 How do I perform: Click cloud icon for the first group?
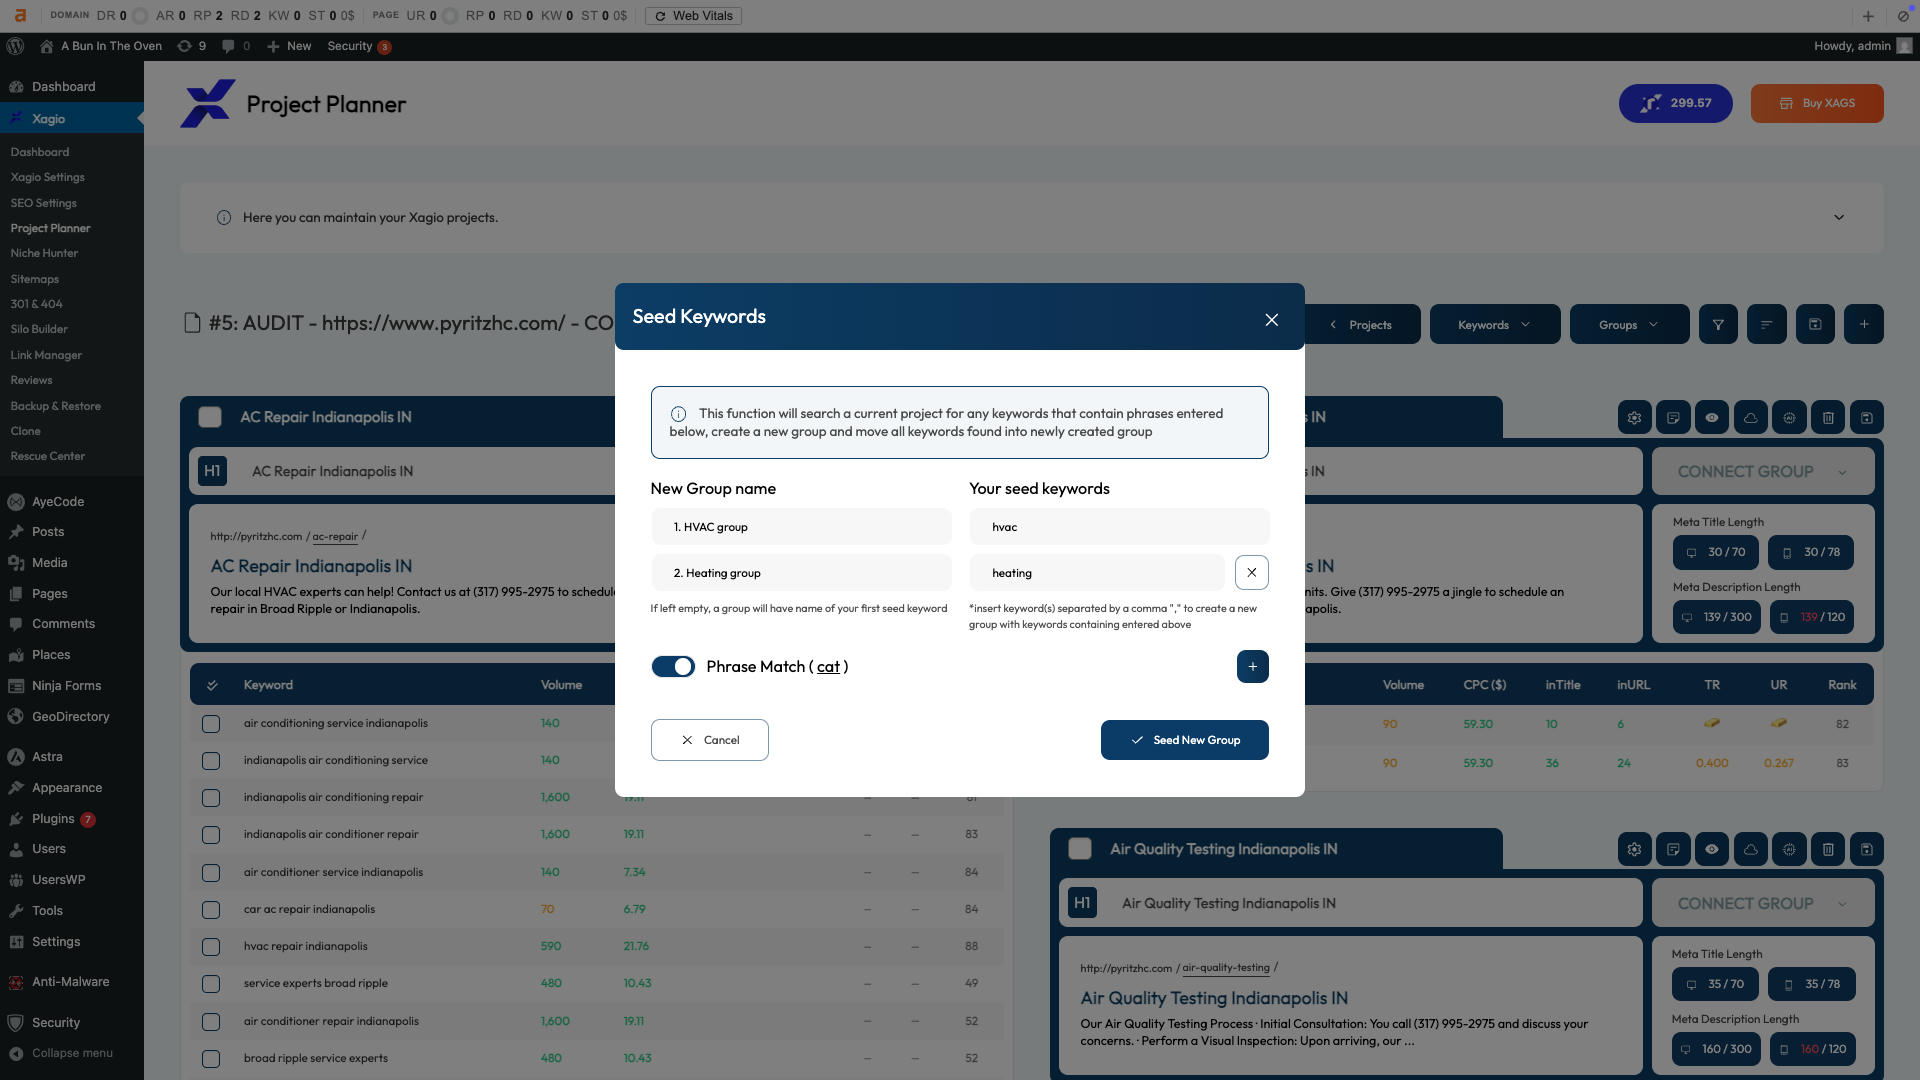[x=1750, y=418]
